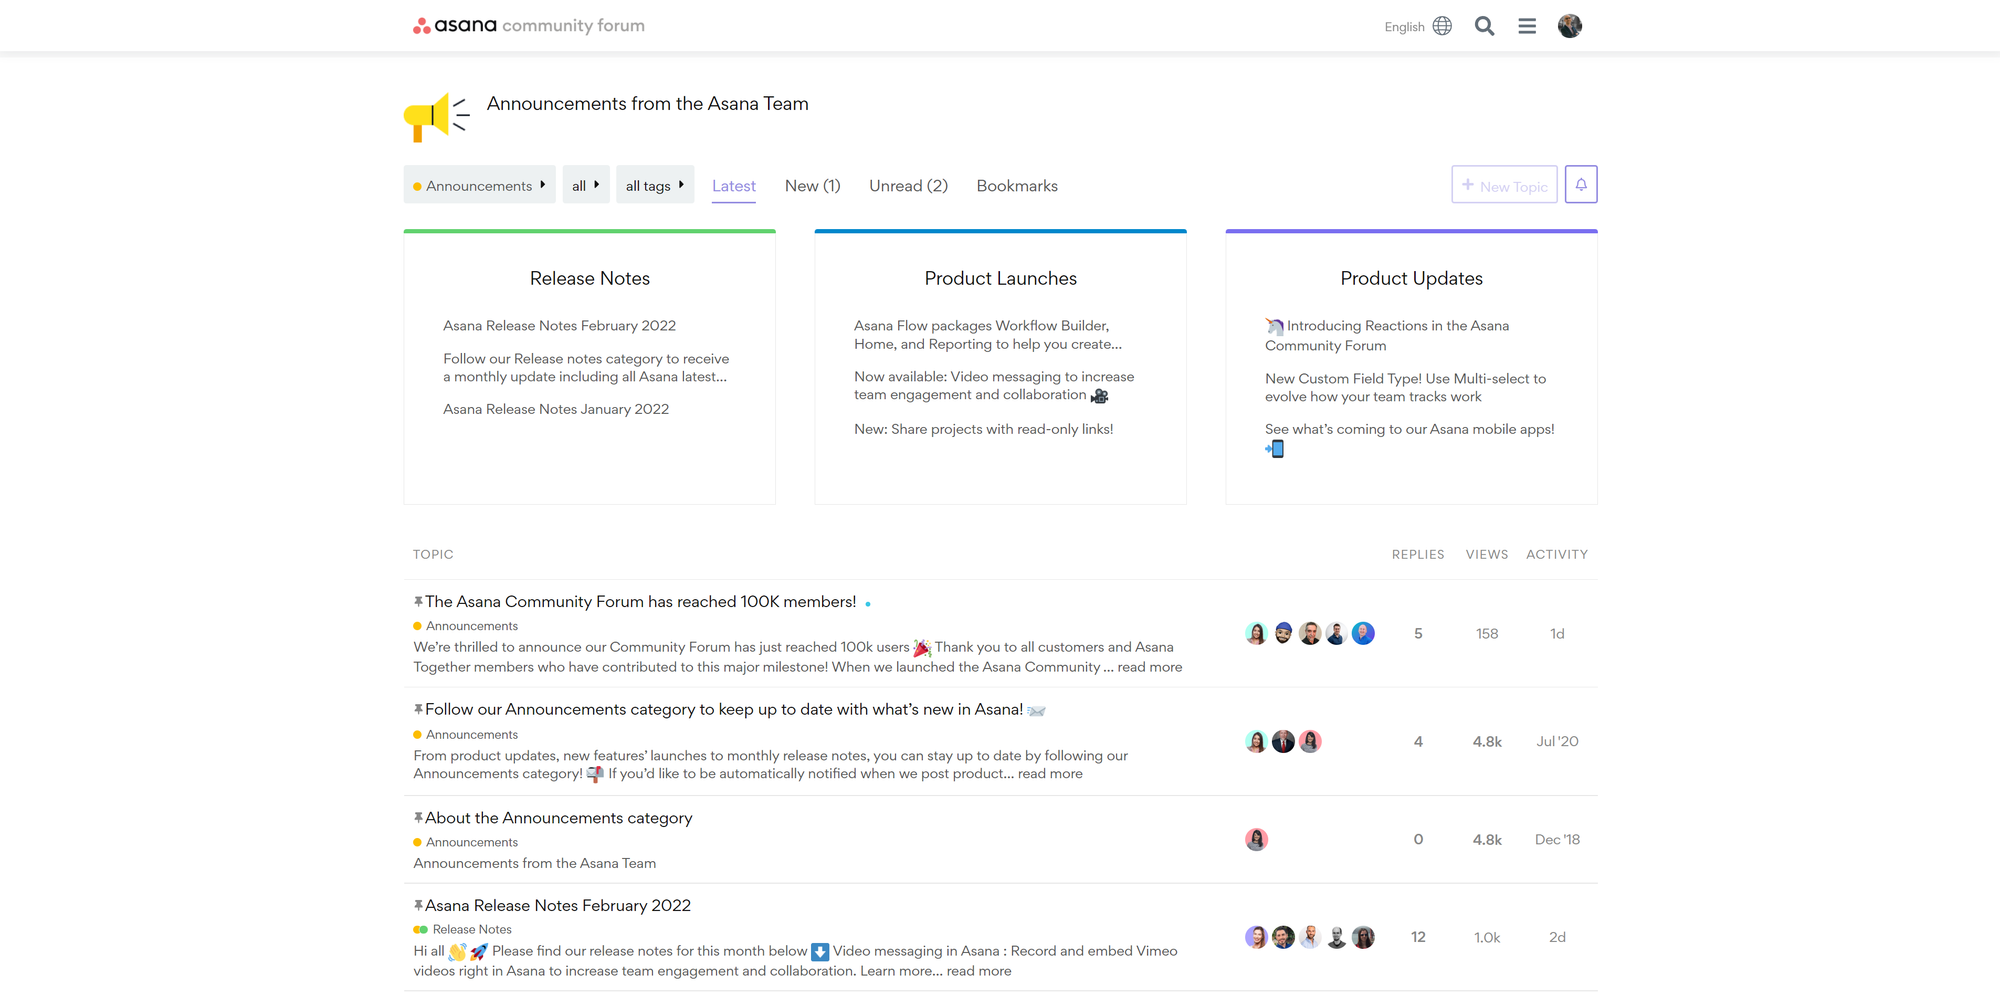Click the last avatar on 100K members topic

coord(1363,633)
